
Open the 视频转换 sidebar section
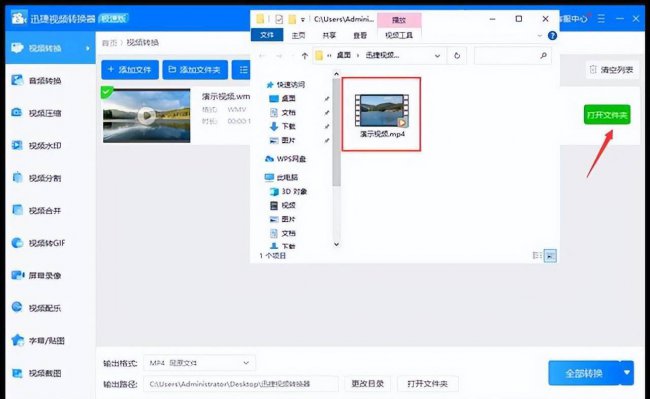tap(50, 48)
